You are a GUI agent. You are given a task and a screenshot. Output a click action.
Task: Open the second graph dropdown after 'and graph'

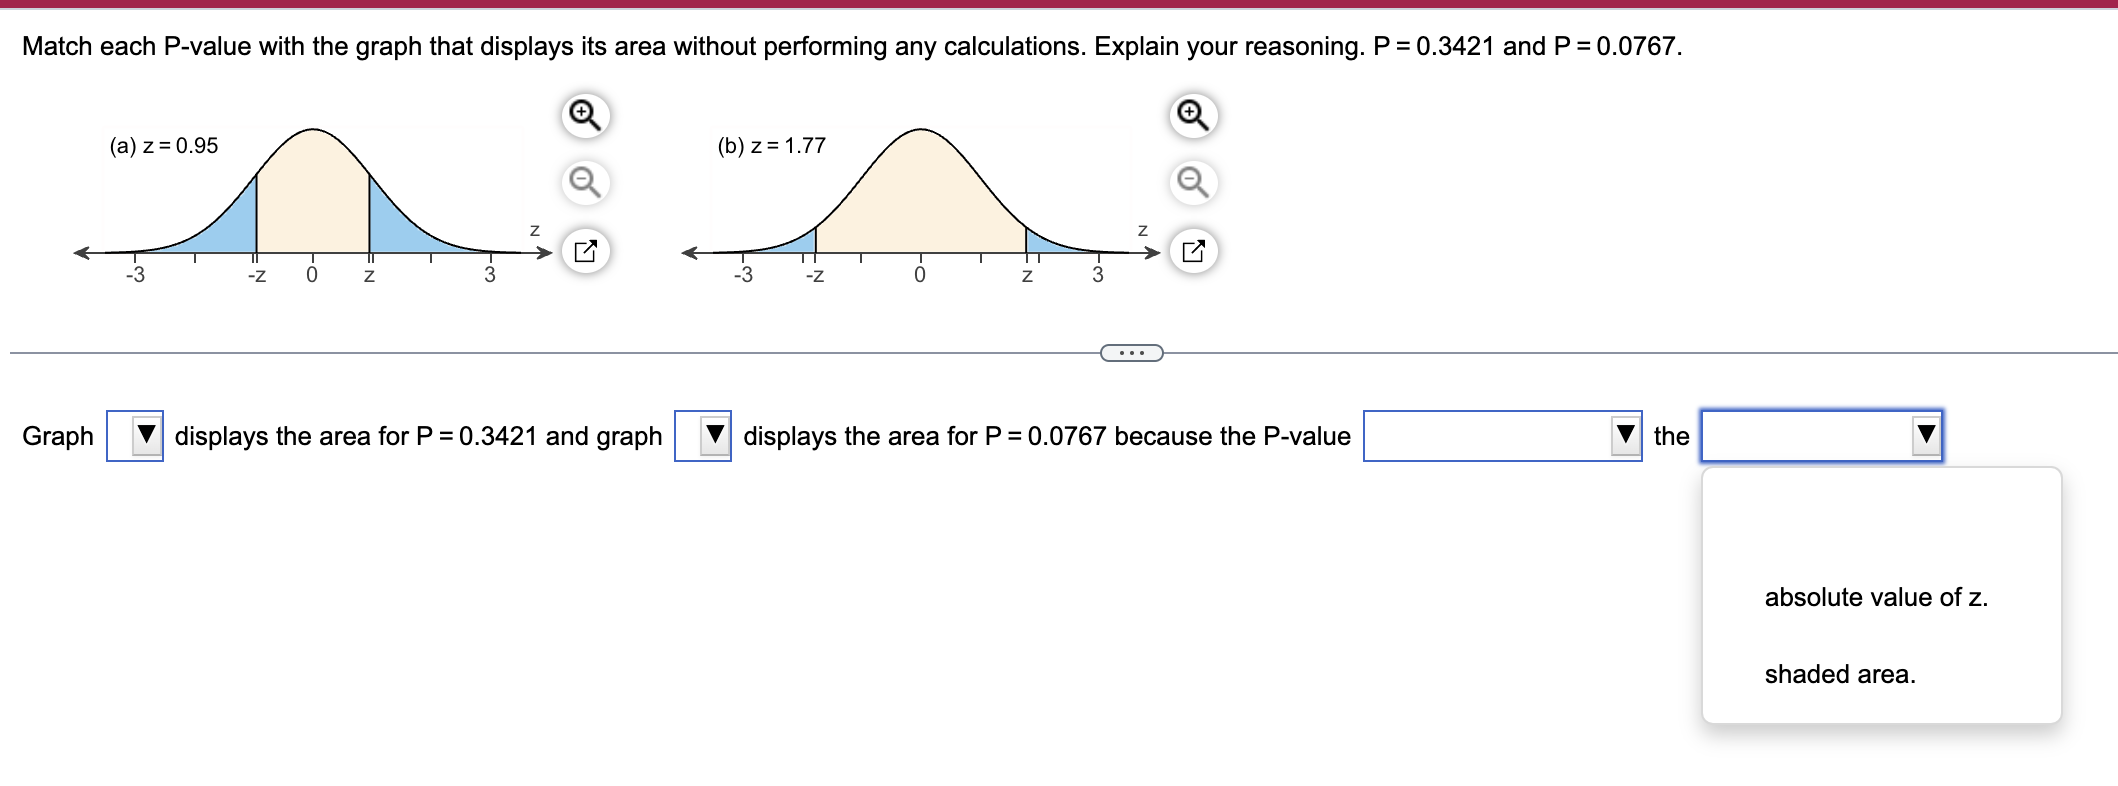tap(710, 433)
